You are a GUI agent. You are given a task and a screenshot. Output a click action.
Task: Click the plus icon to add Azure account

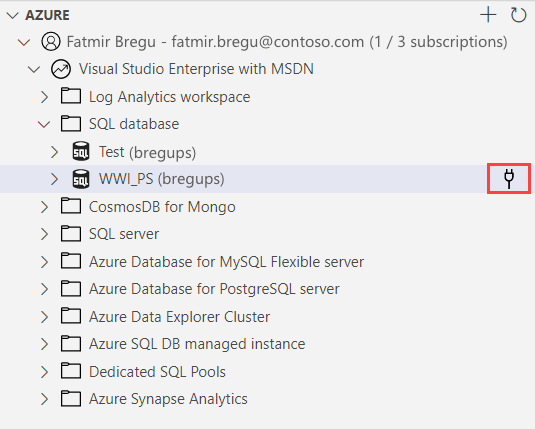[488, 15]
